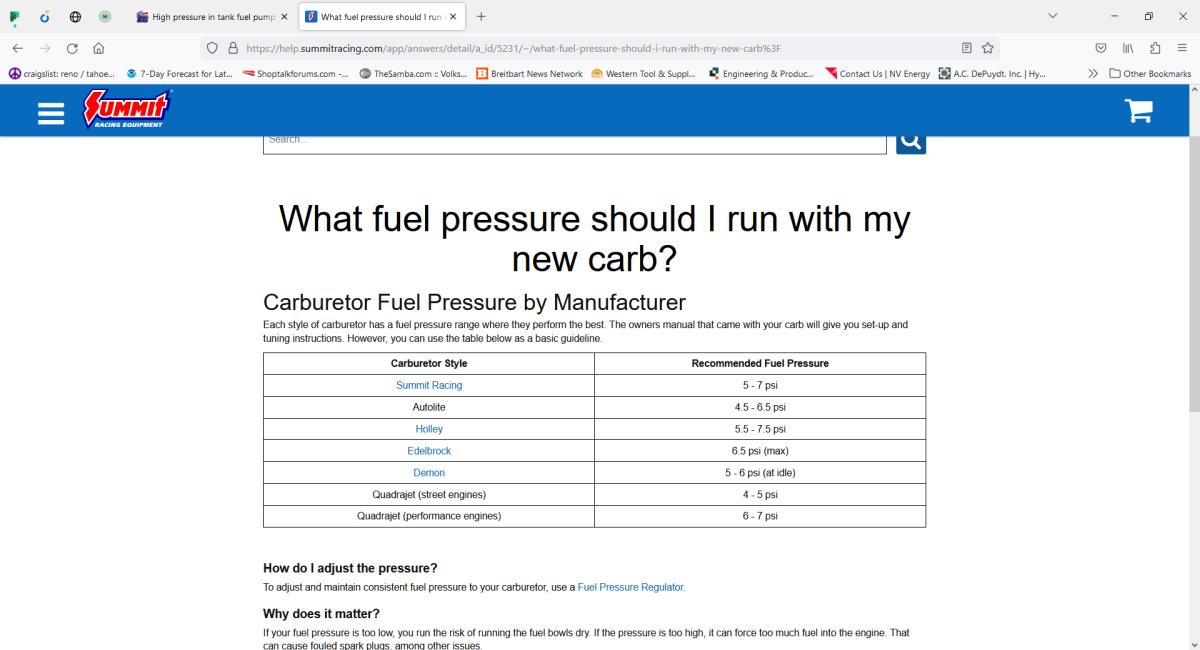This screenshot has height=650, width=1200.
Task: Open the Fuel Pressure Regulator link
Action: 631,587
